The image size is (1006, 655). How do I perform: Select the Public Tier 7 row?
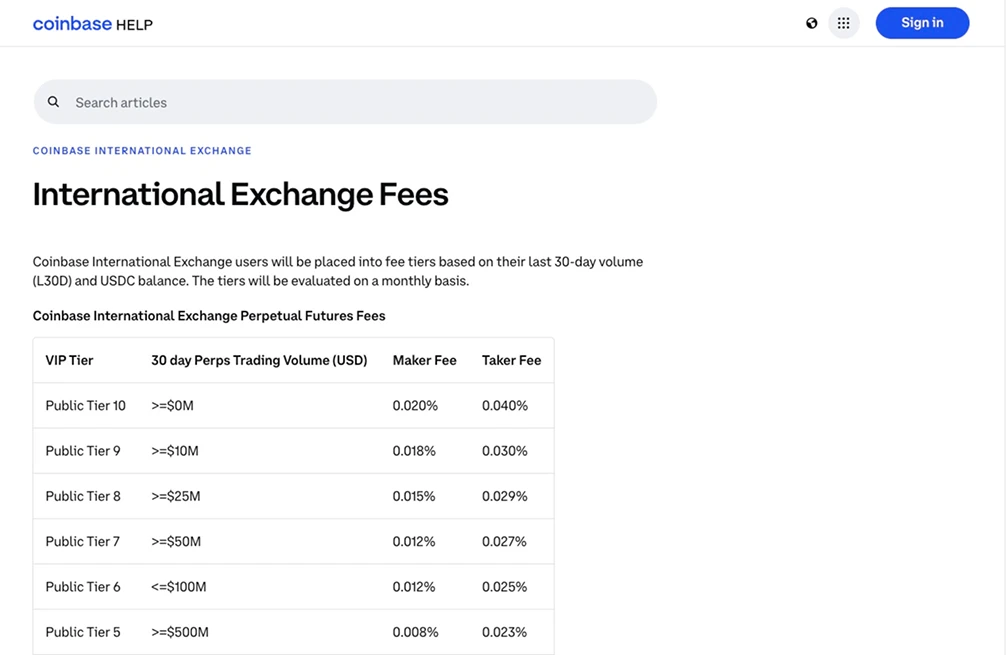tap(81, 541)
